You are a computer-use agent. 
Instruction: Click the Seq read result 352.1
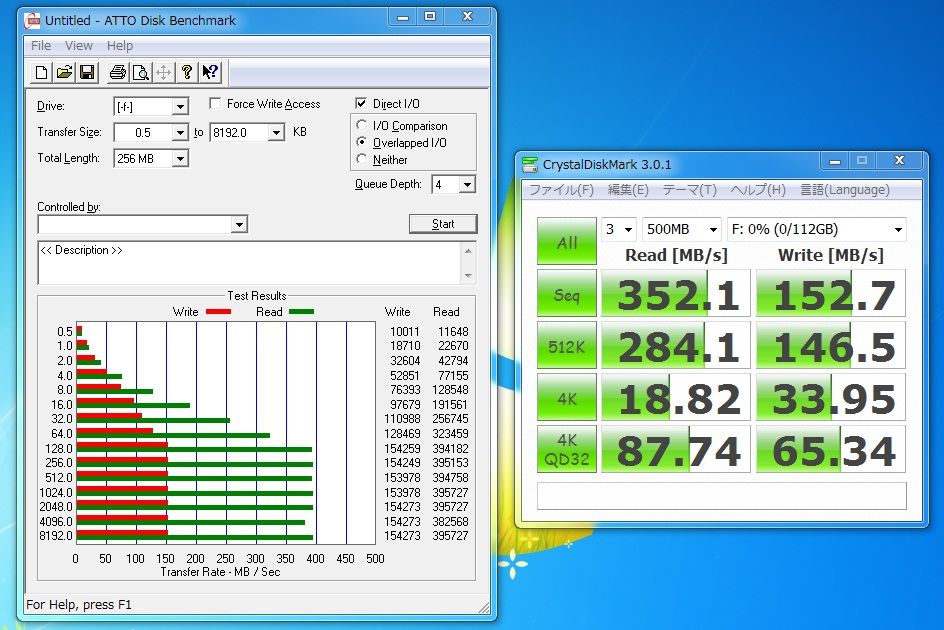[x=676, y=293]
